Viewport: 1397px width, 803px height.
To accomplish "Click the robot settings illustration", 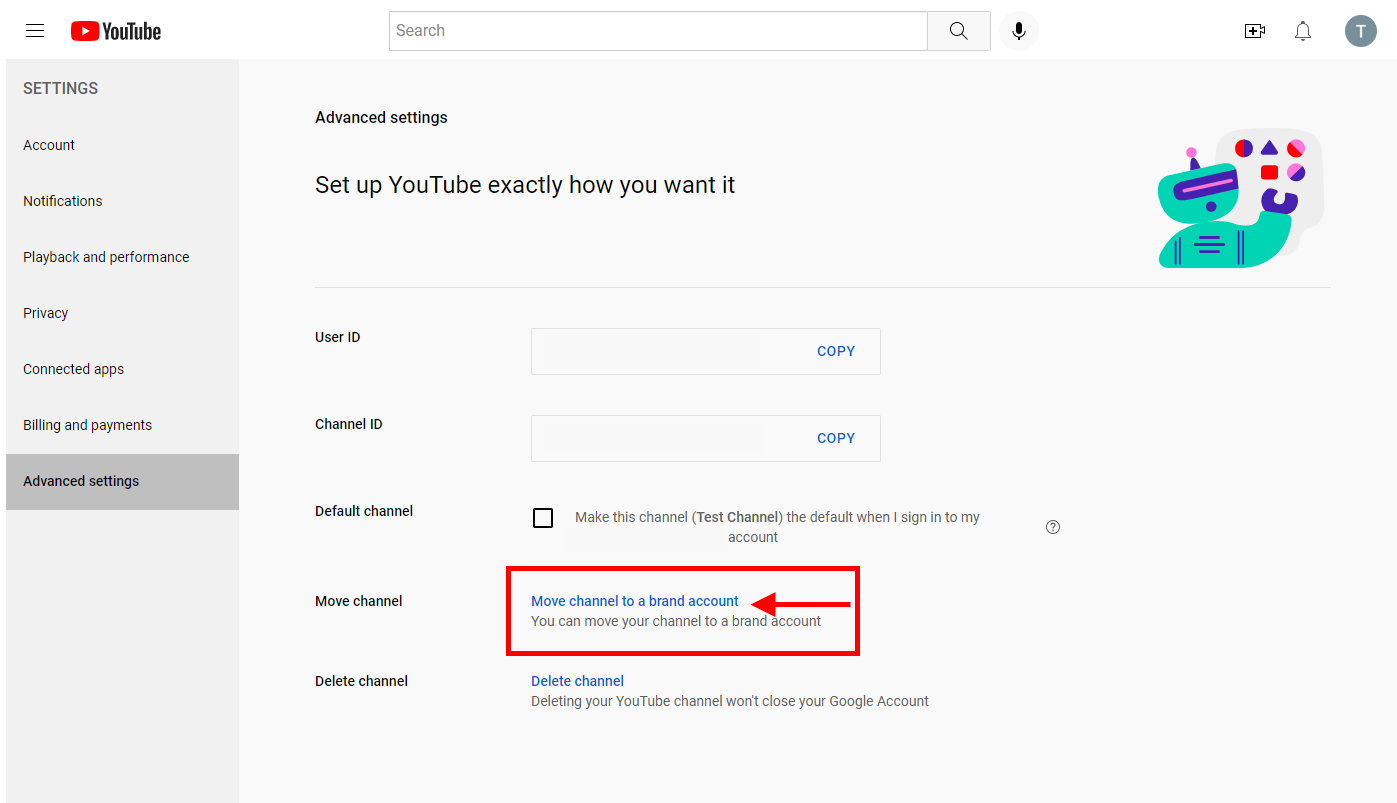I will point(1241,198).
